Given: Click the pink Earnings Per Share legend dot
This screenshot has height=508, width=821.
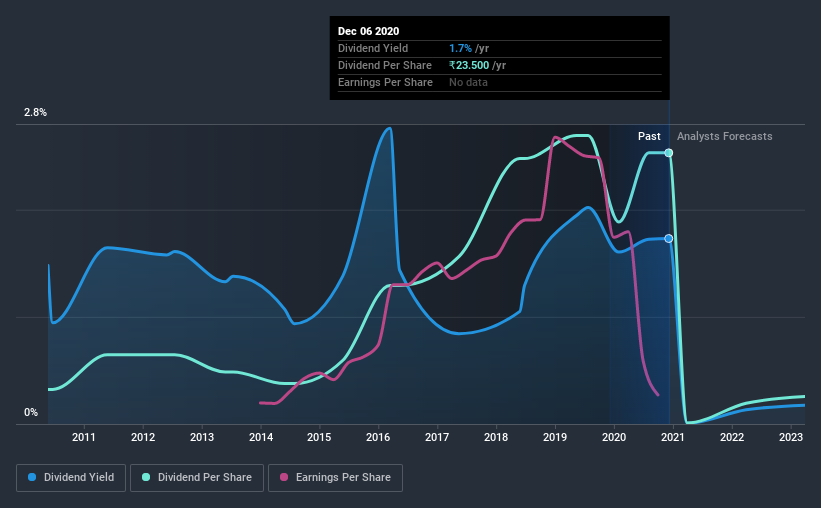Looking at the screenshot, I should tap(284, 477).
